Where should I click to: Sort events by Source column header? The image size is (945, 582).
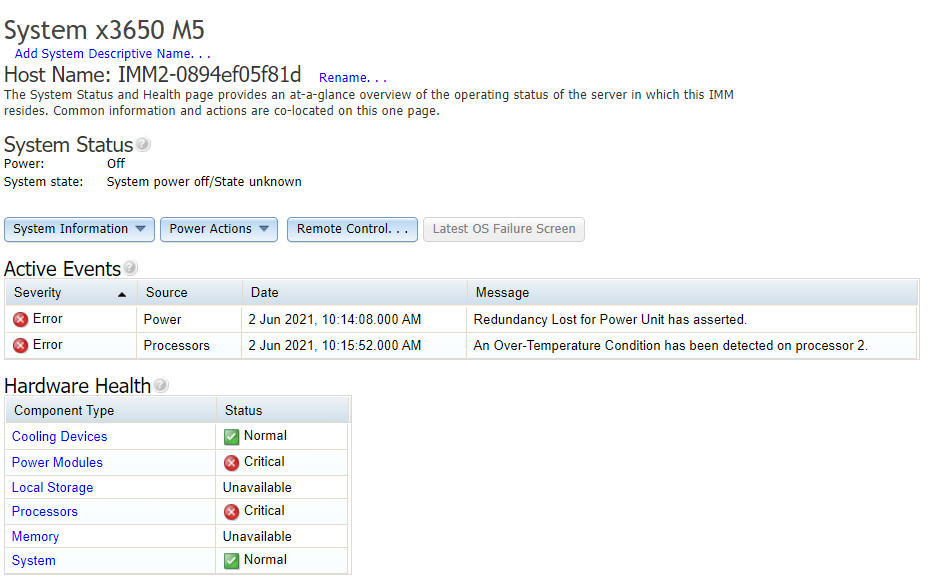click(190, 293)
